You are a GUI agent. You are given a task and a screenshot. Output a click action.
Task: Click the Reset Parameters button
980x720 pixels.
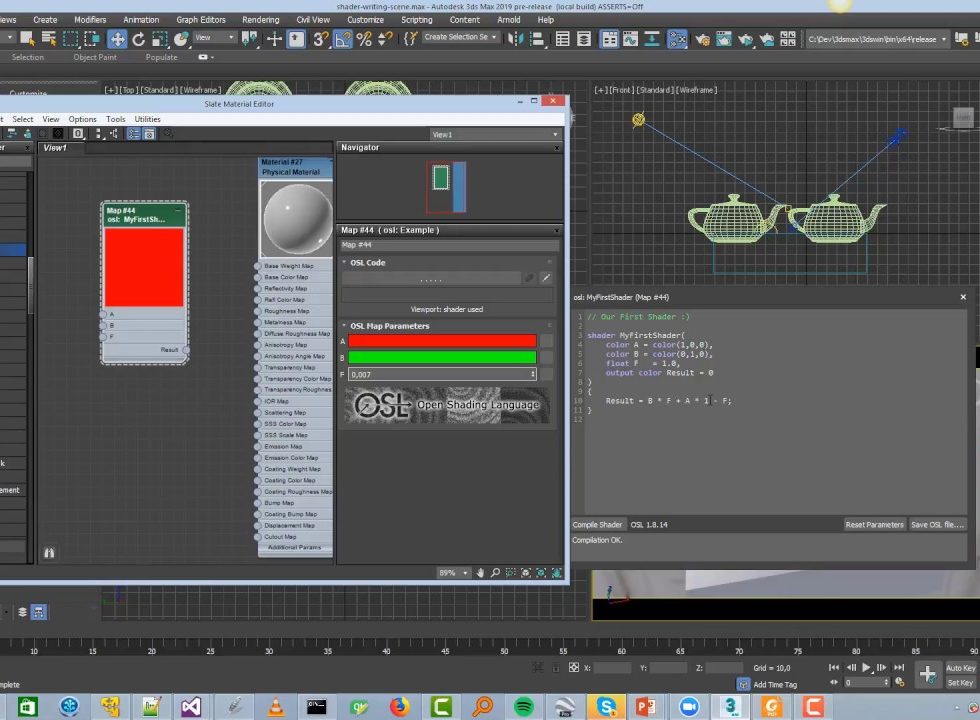tap(874, 525)
